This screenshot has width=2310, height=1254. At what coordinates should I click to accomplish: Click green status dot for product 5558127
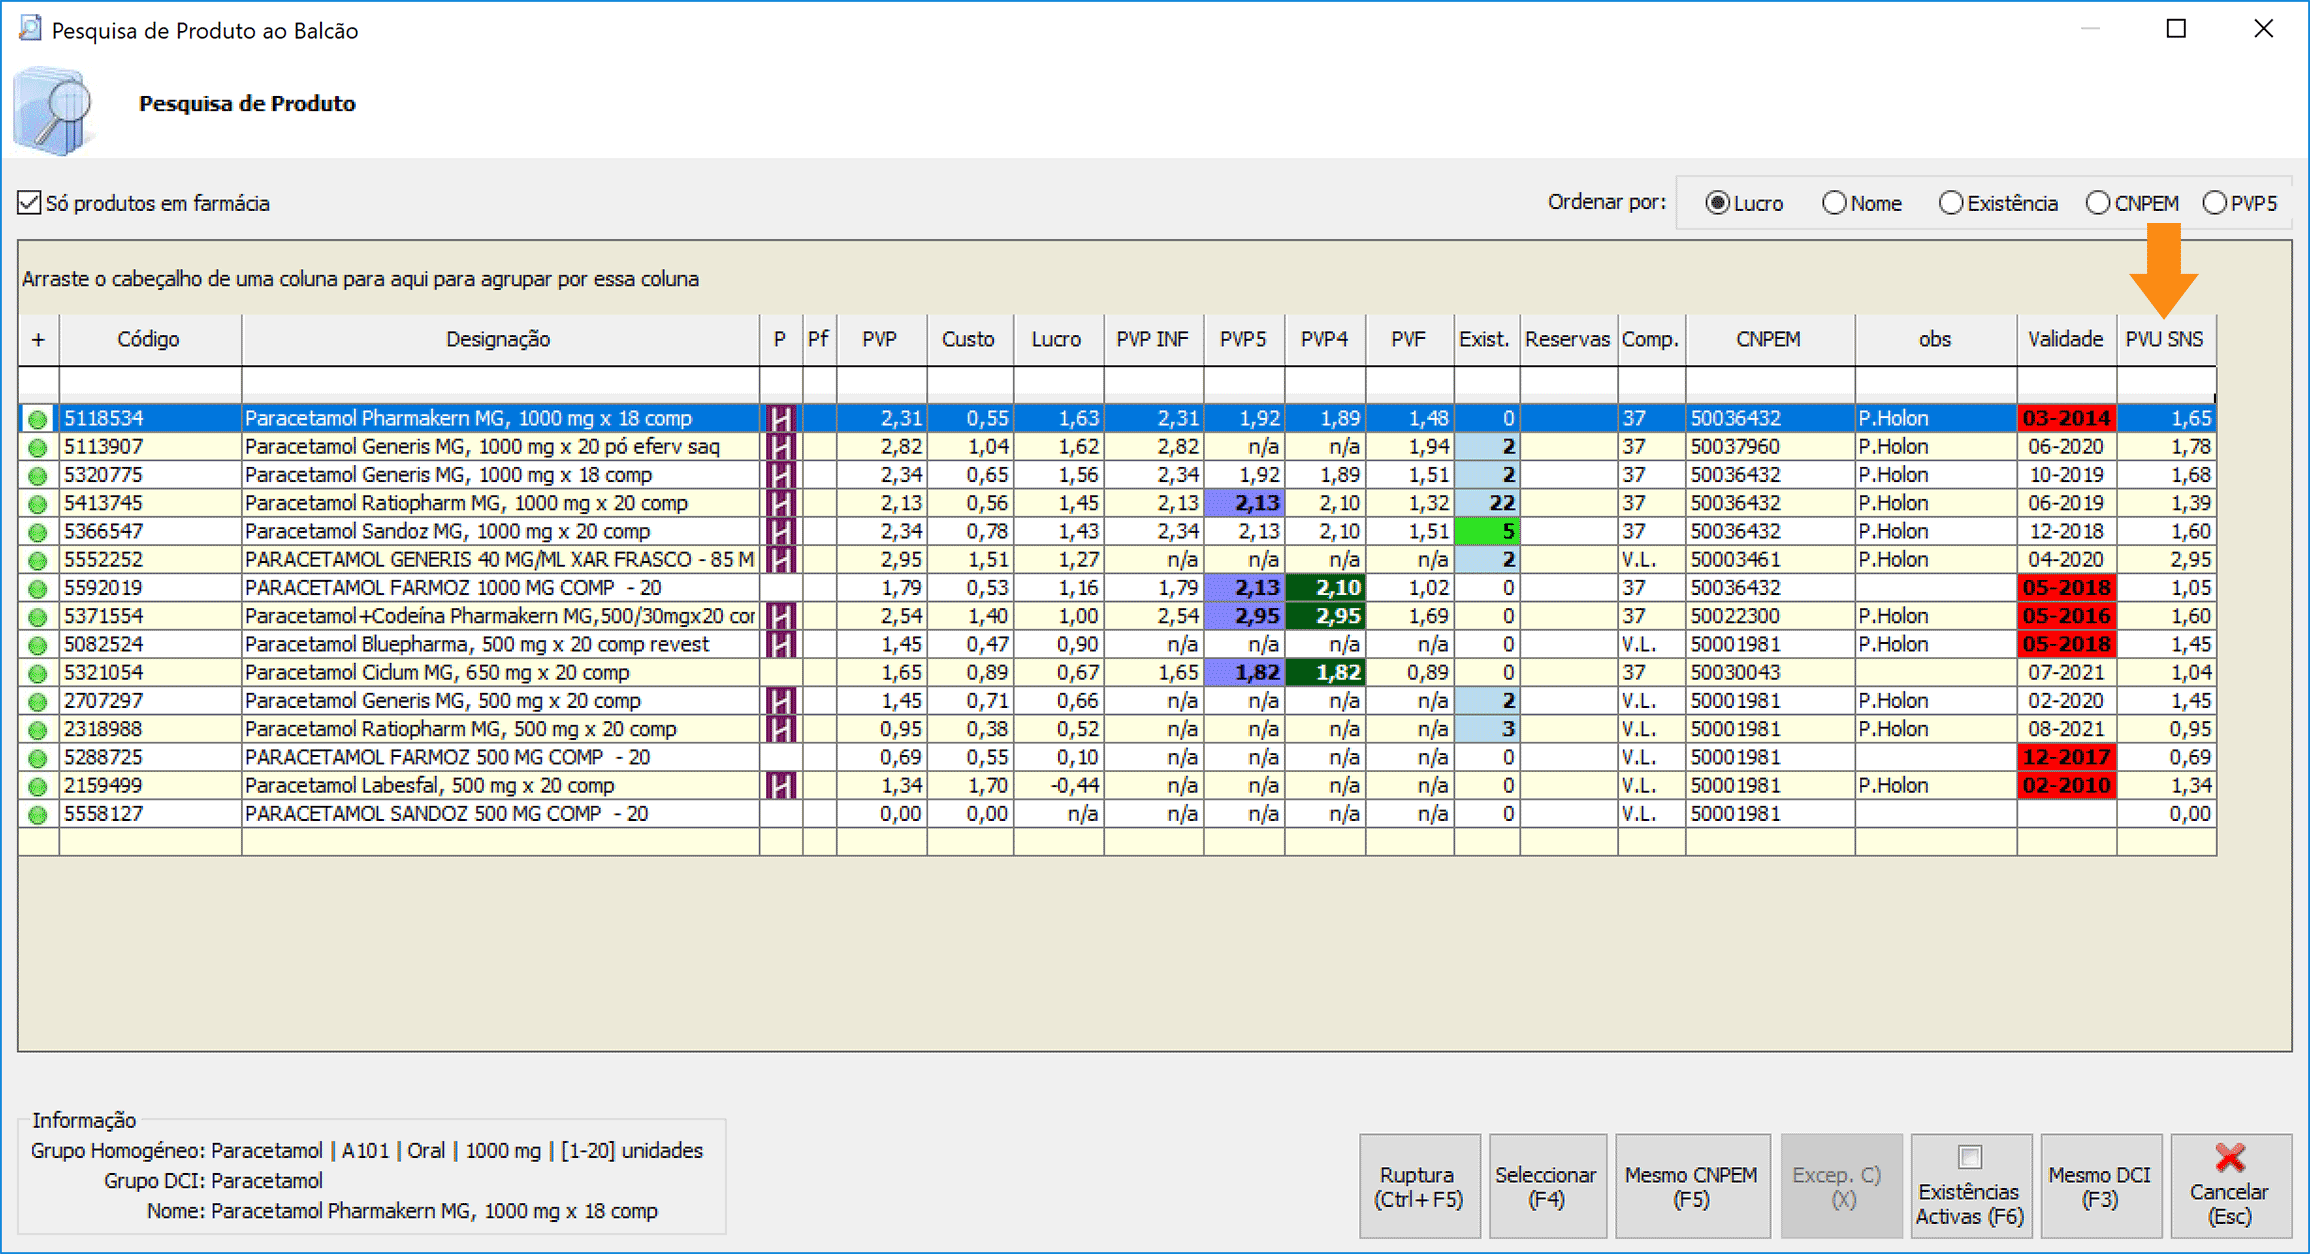(38, 814)
